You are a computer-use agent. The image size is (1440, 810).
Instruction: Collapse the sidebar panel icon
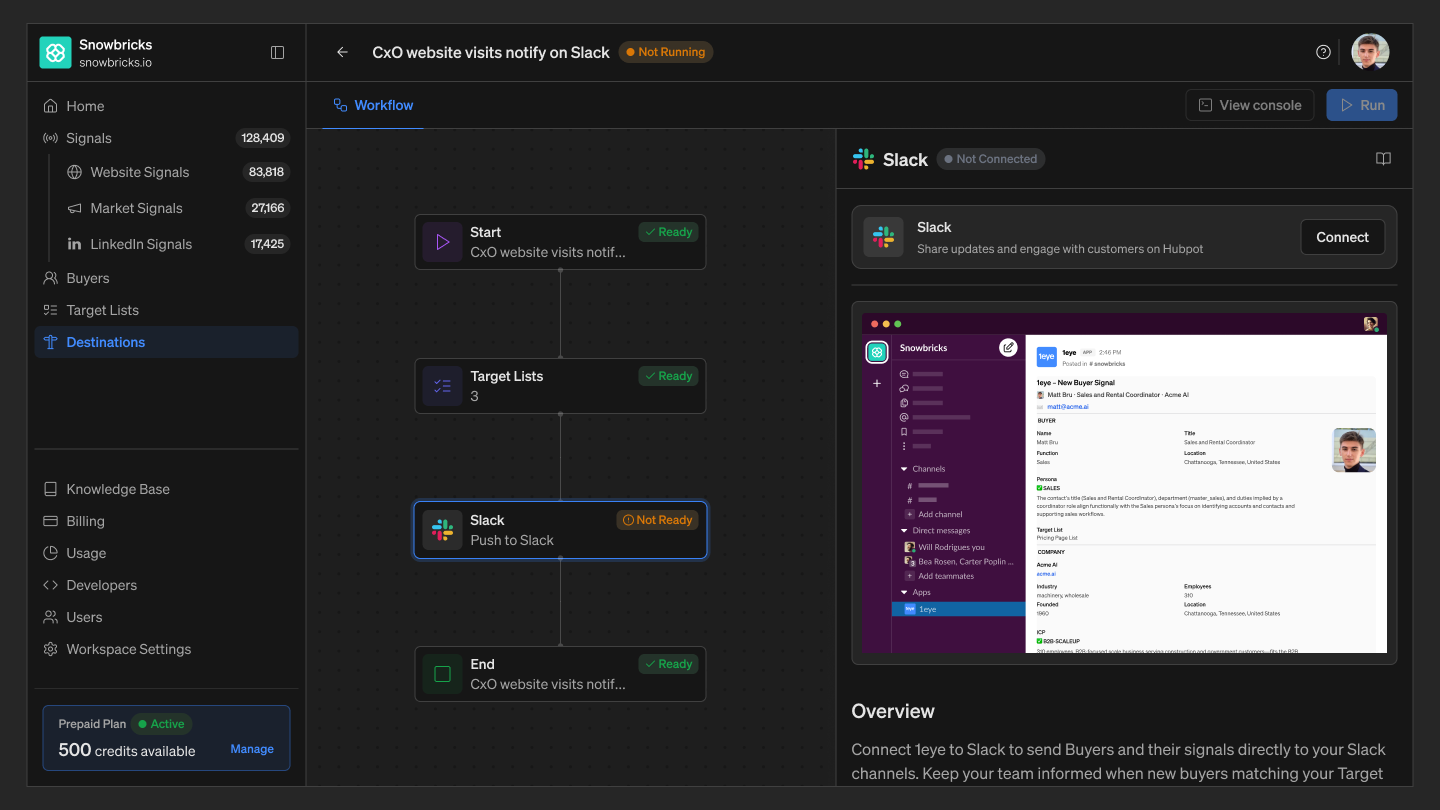[x=278, y=53]
